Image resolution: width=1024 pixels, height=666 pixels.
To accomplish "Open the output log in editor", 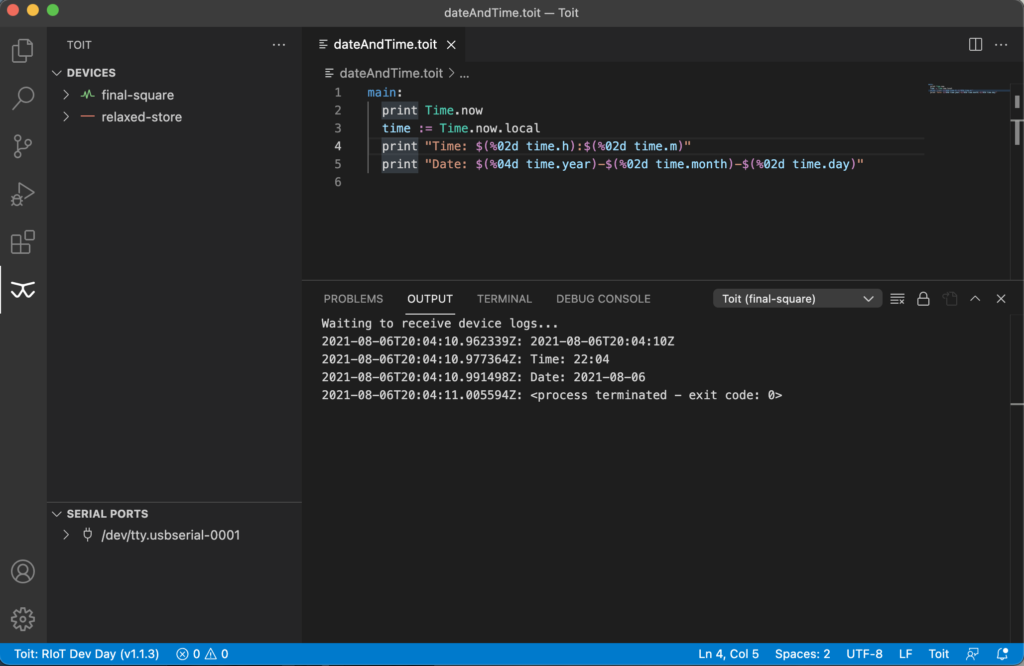I will point(950,298).
